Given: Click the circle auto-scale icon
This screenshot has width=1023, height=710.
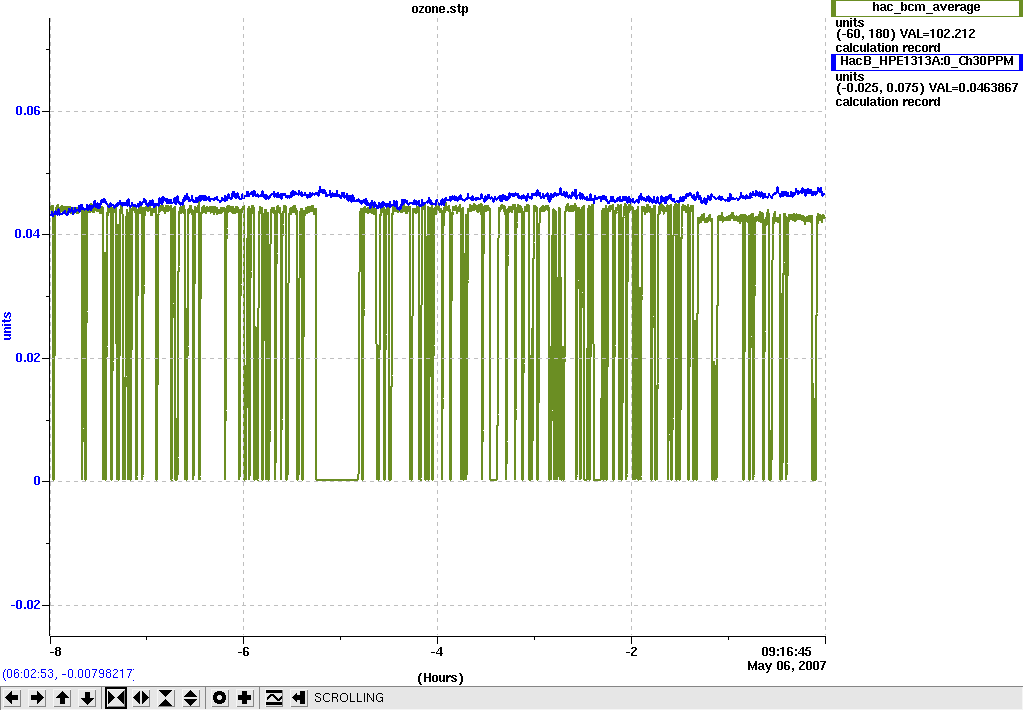Looking at the screenshot, I should 220,698.
